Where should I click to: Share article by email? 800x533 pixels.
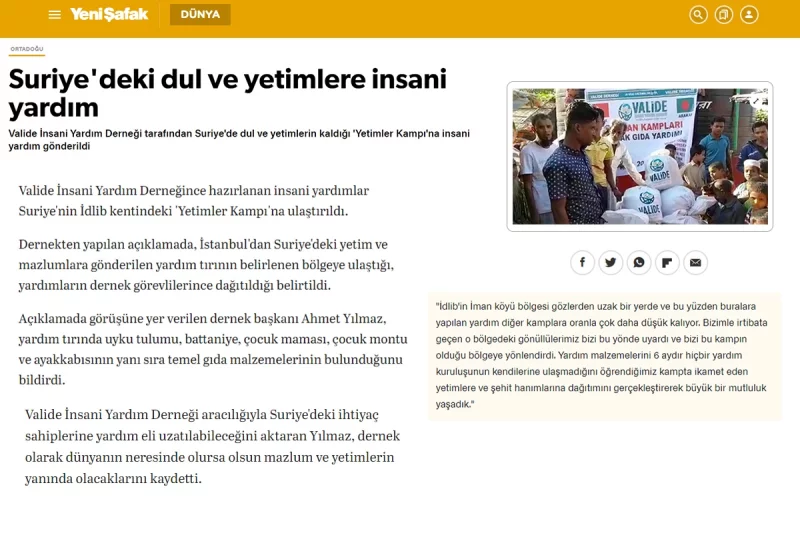[x=696, y=262]
